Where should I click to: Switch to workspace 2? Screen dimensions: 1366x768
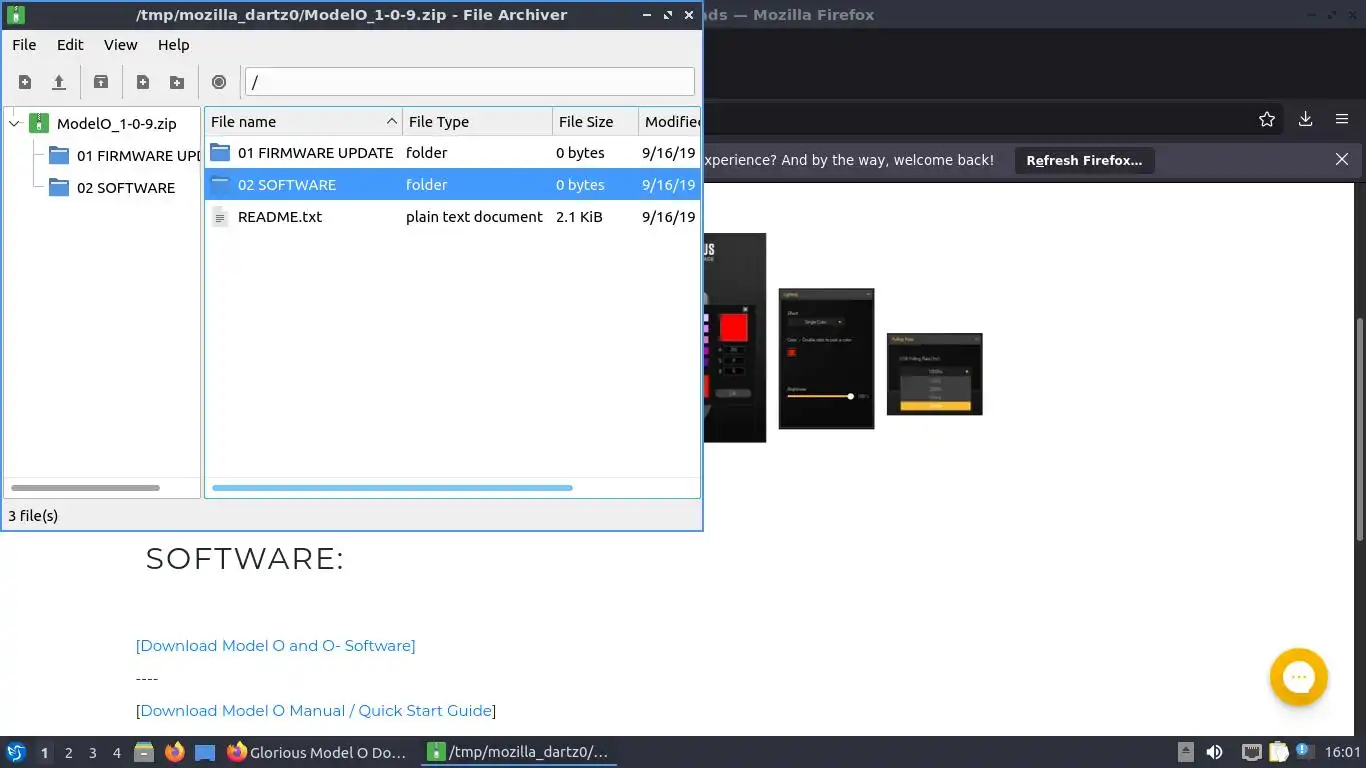68,753
